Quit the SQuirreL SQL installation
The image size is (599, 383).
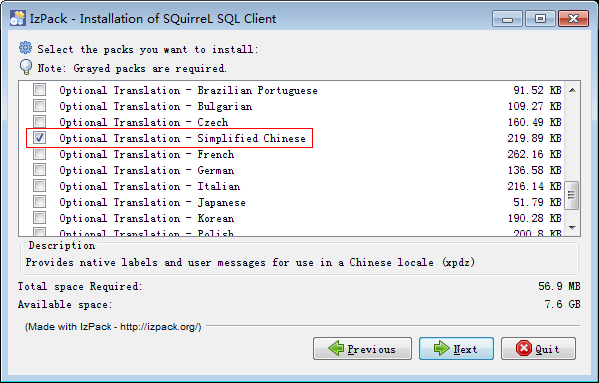(x=538, y=348)
